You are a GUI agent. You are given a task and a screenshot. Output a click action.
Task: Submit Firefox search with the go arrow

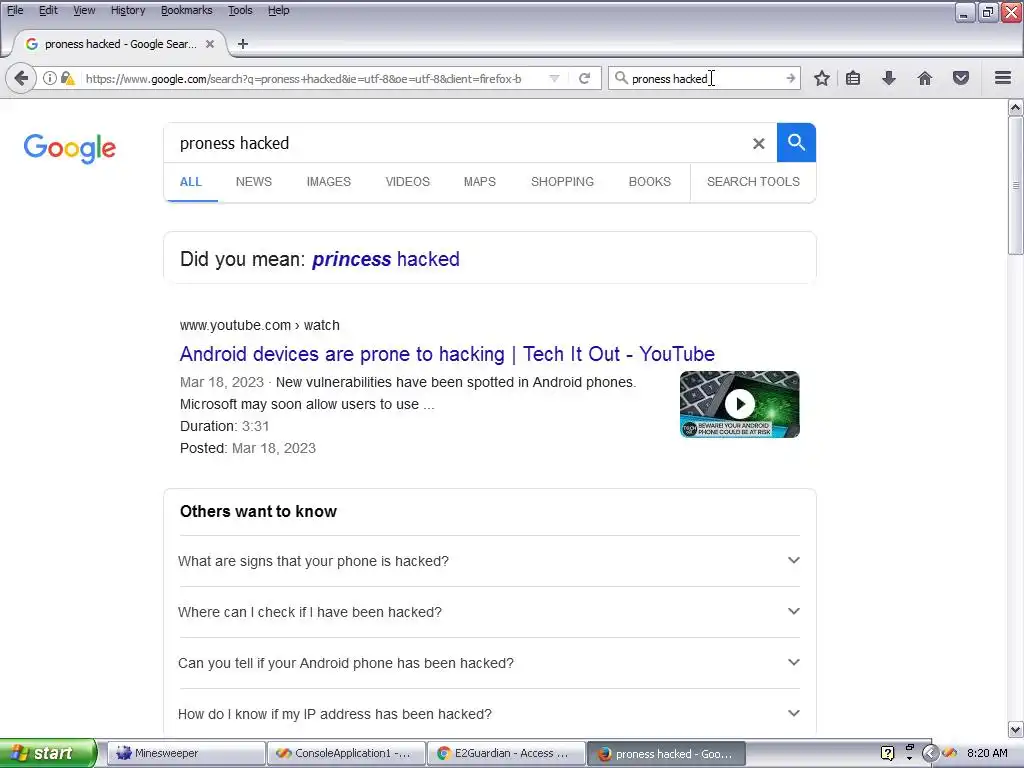[x=790, y=78]
